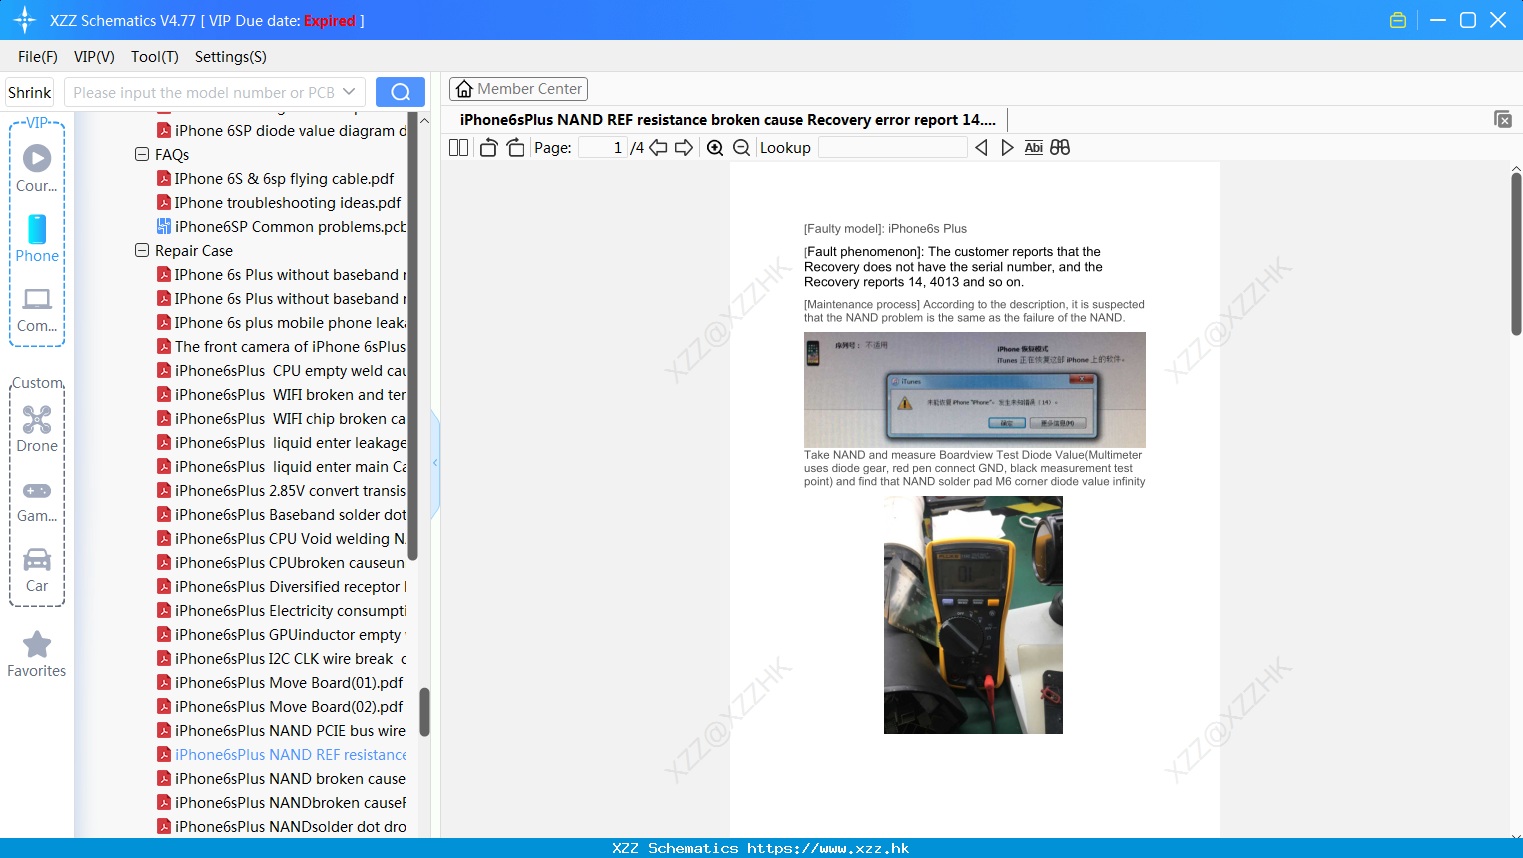
Task: Open iPhone6sPlus CPU empty weld case
Action: pos(282,371)
